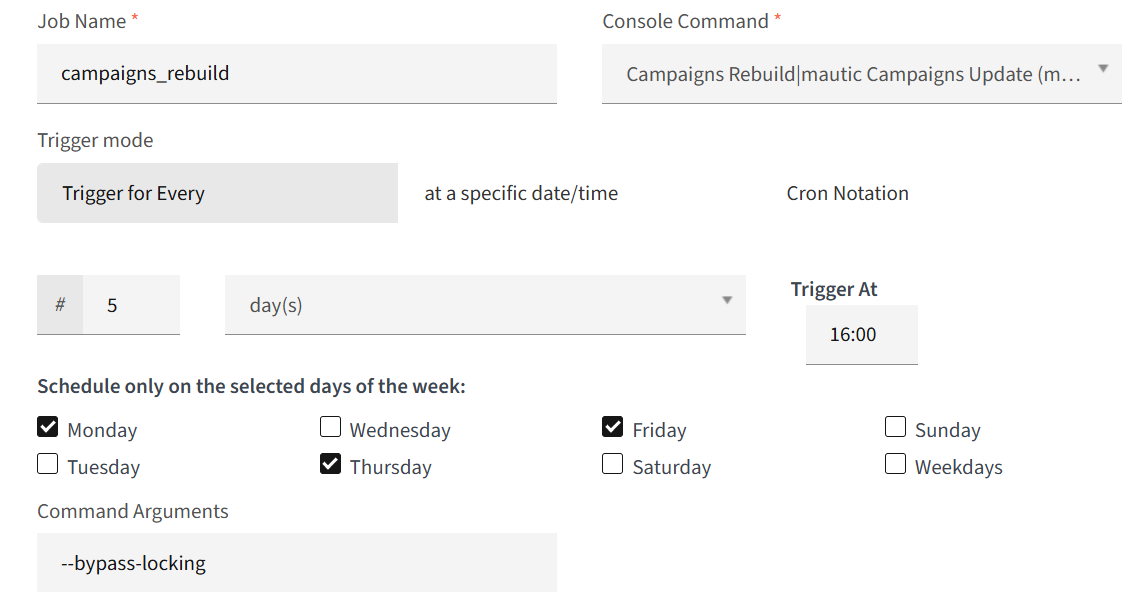This screenshot has width=1136, height=592.
Task: Tick the Saturday checkbox
Action: (613, 465)
